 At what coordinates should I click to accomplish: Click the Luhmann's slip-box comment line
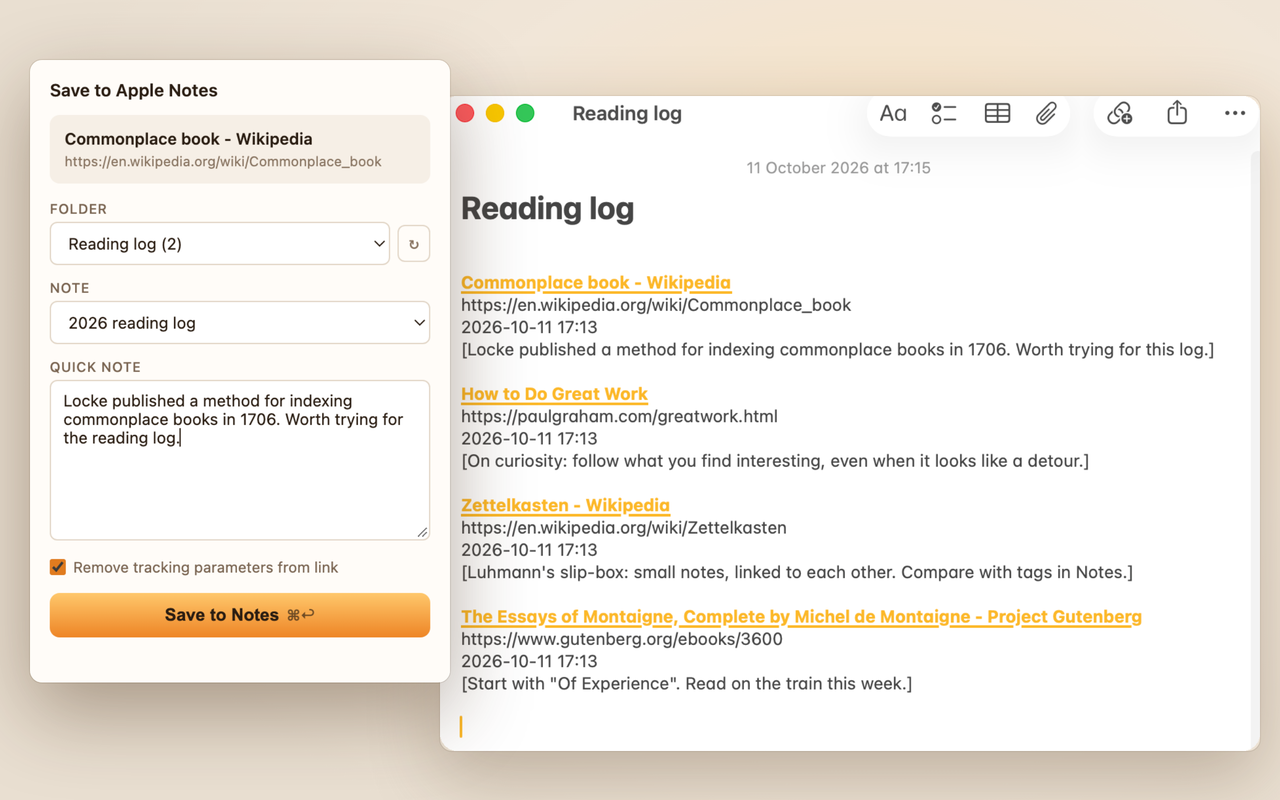(x=797, y=573)
